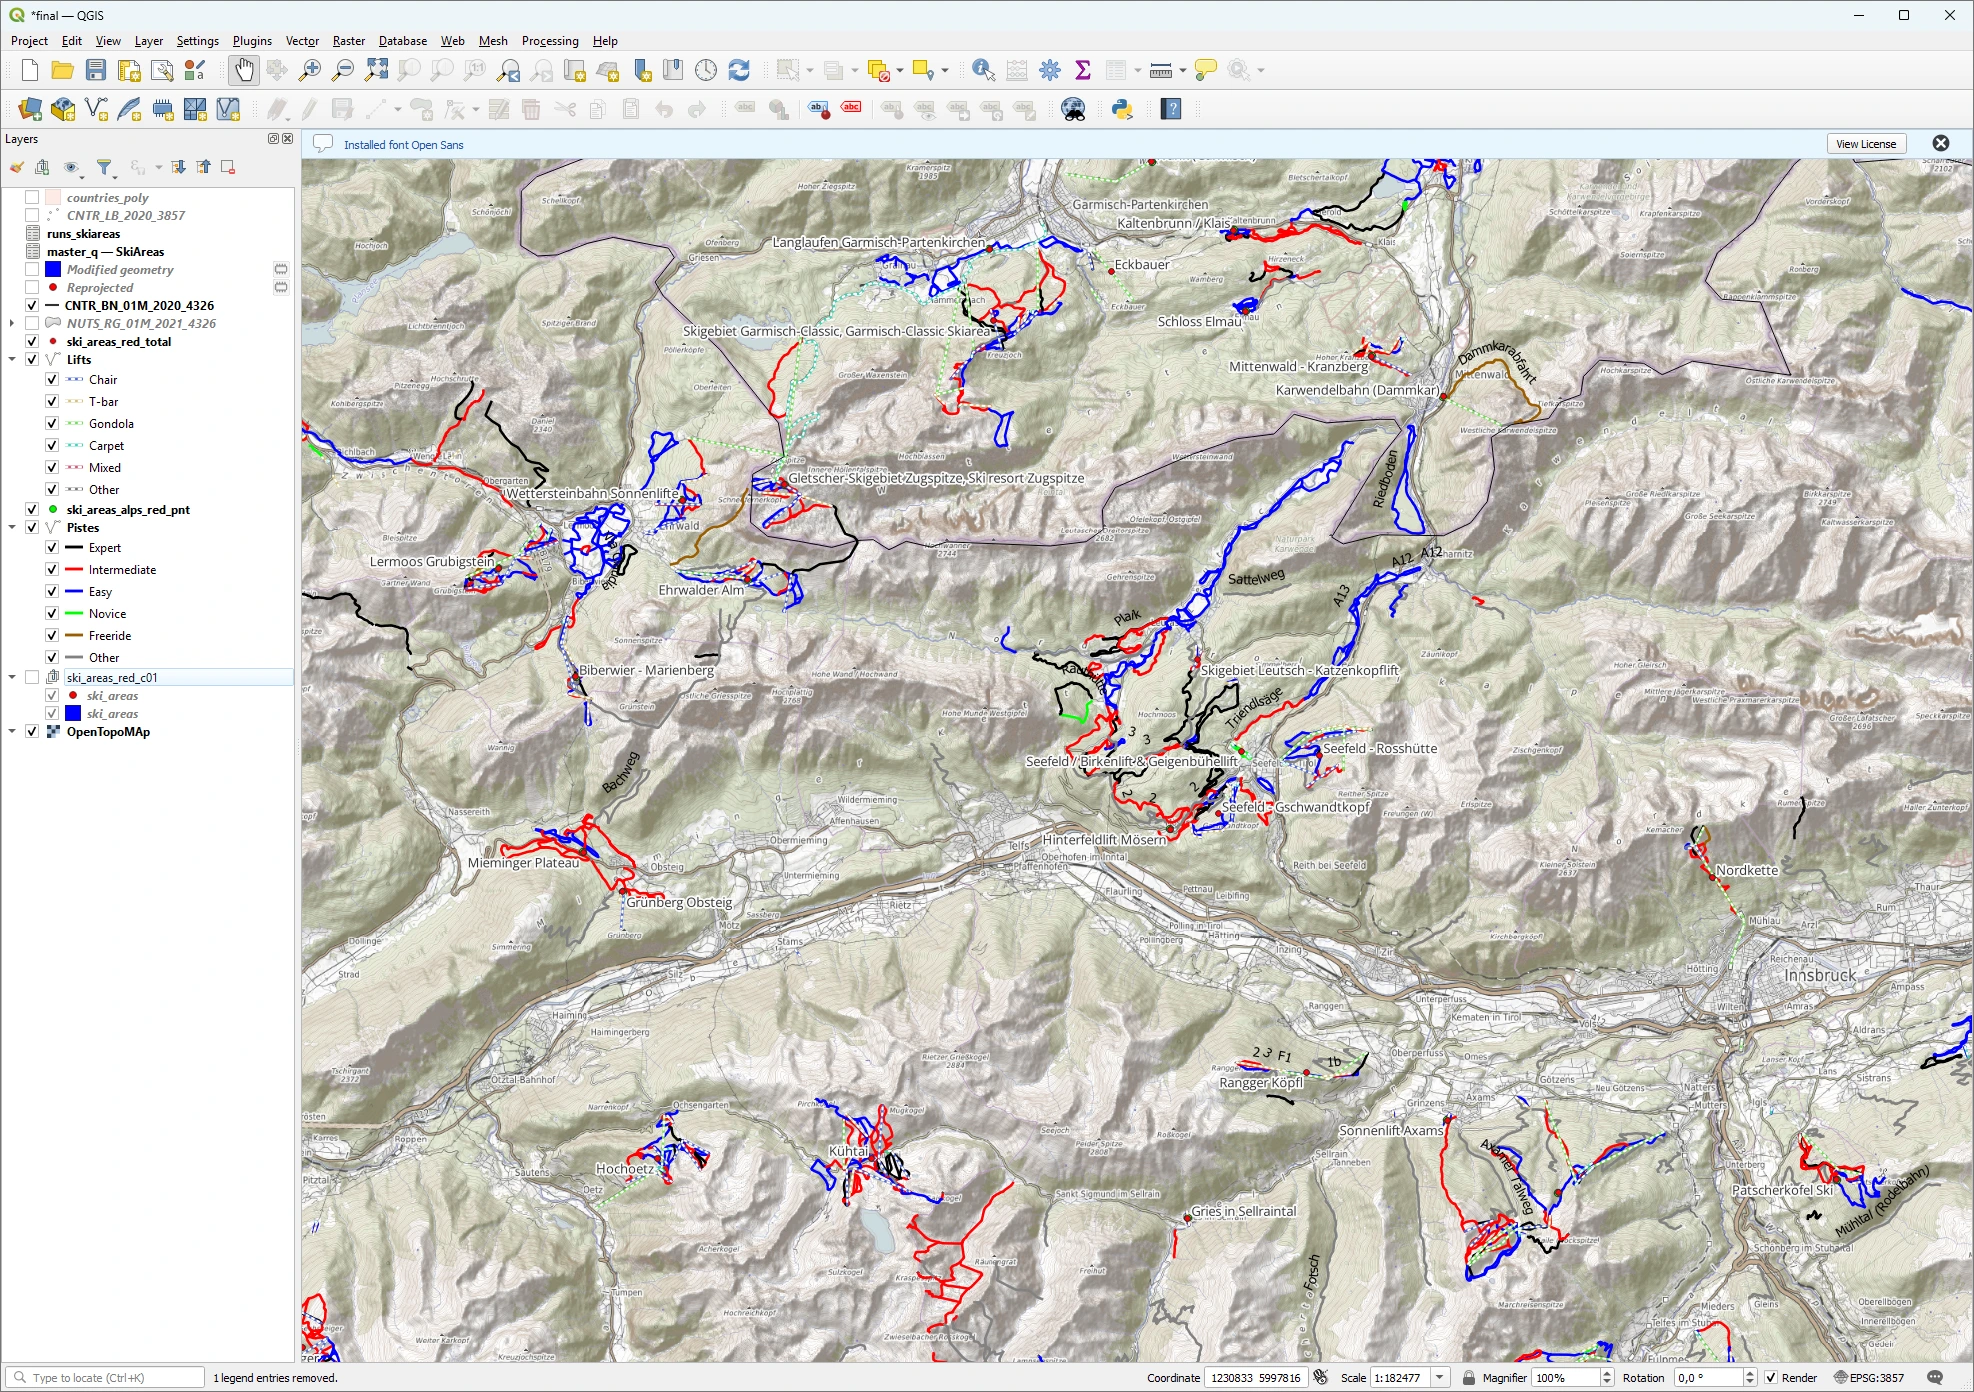Click the blue ski_areas color swatch
Image resolution: width=1974 pixels, height=1392 pixels.
pos(71,713)
